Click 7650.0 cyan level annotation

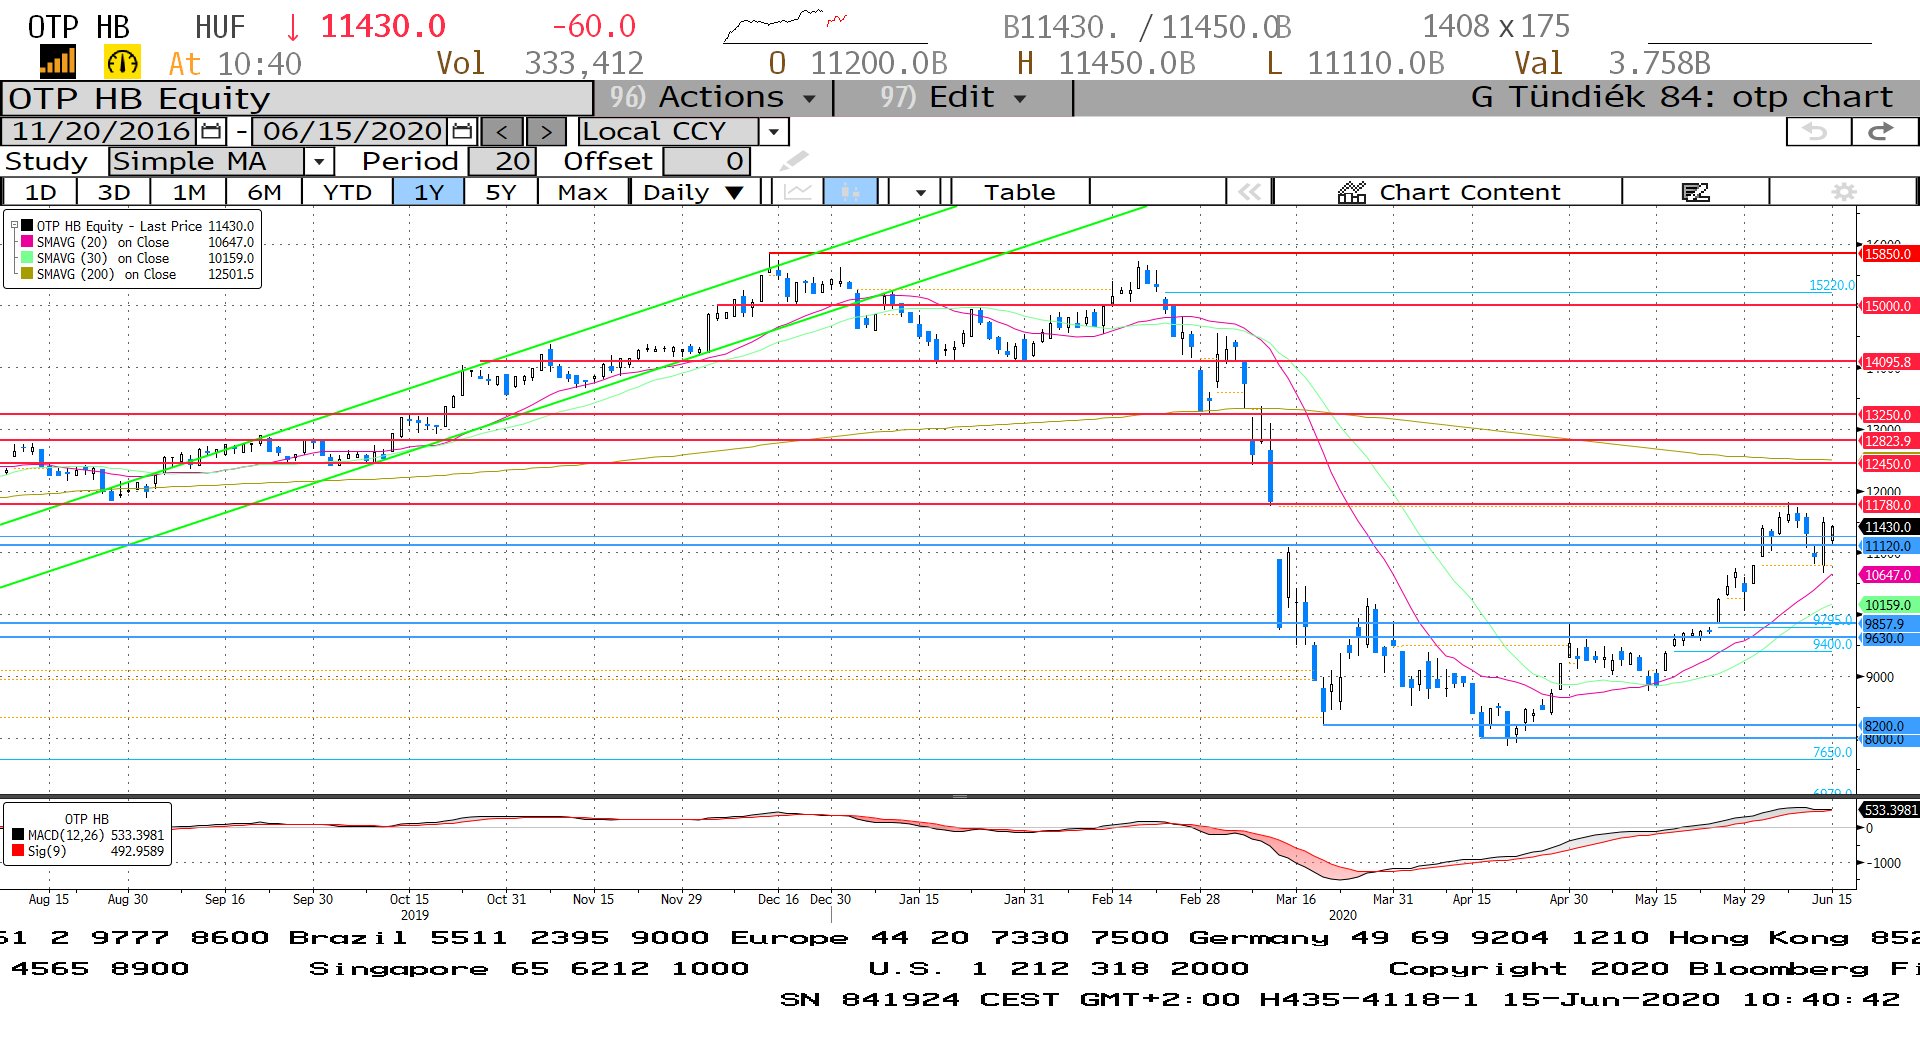[1833, 752]
